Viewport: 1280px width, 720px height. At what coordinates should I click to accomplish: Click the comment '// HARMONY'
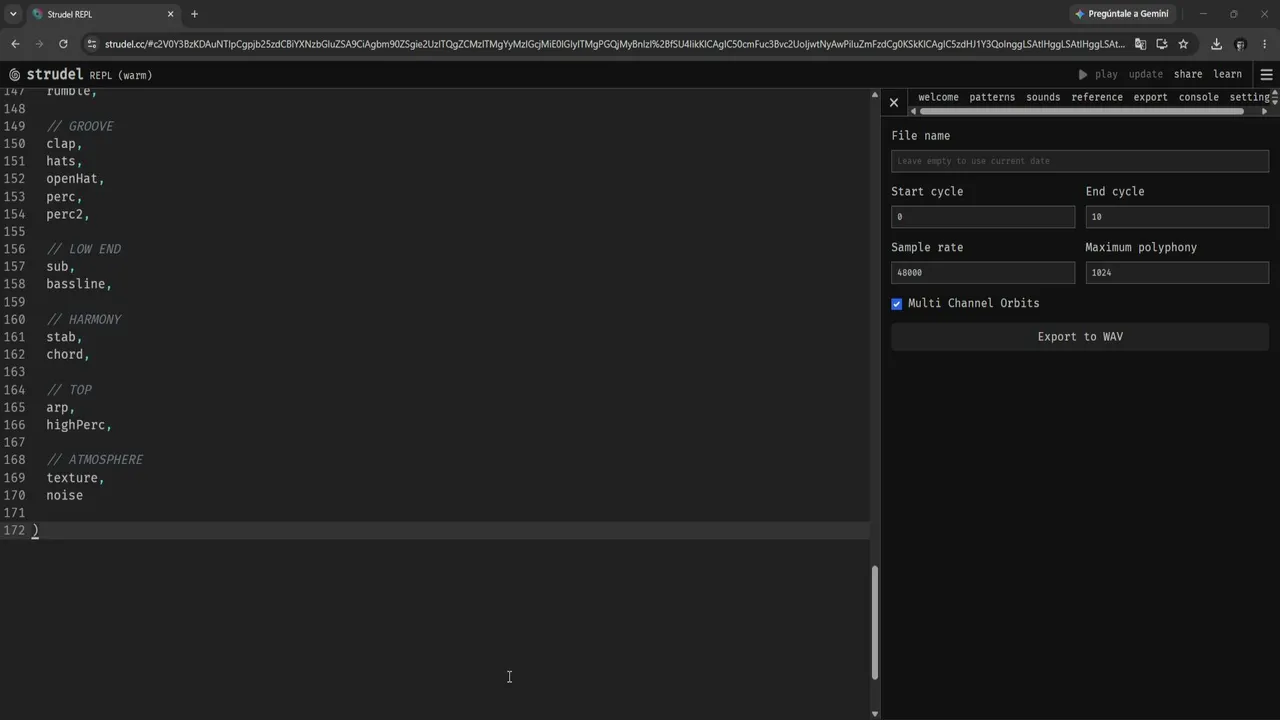tap(84, 319)
